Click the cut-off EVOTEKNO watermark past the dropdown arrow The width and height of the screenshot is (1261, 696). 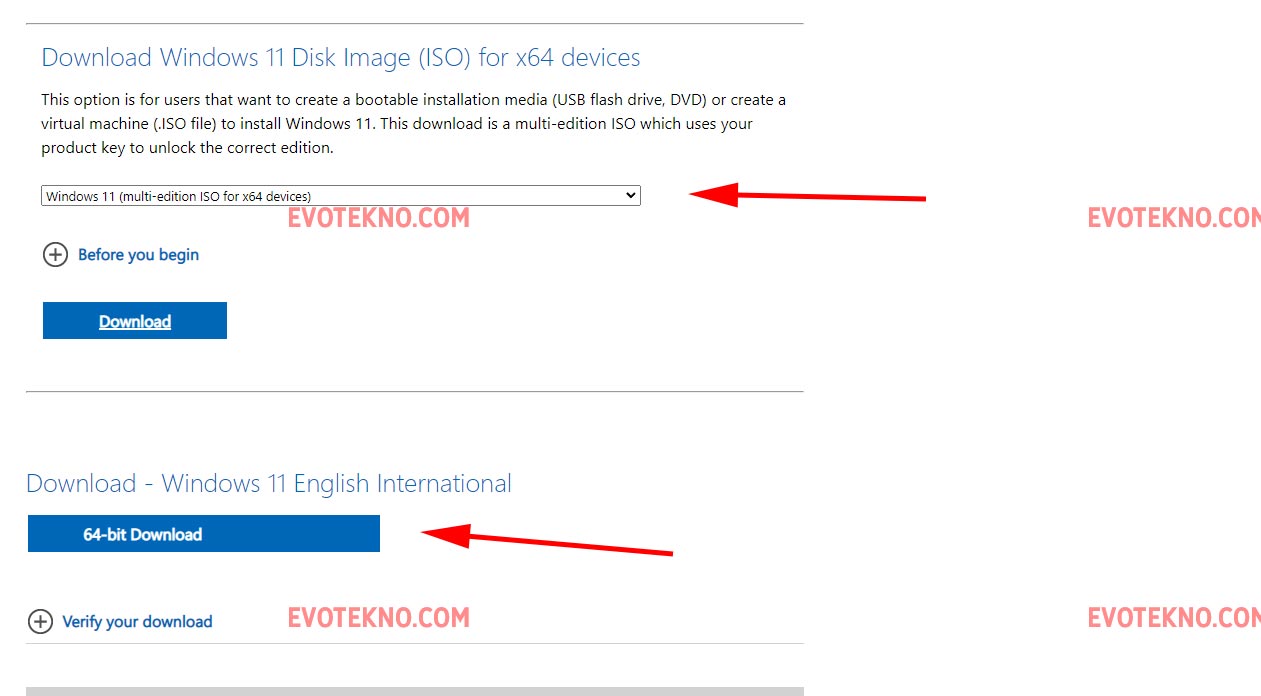point(1174,218)
